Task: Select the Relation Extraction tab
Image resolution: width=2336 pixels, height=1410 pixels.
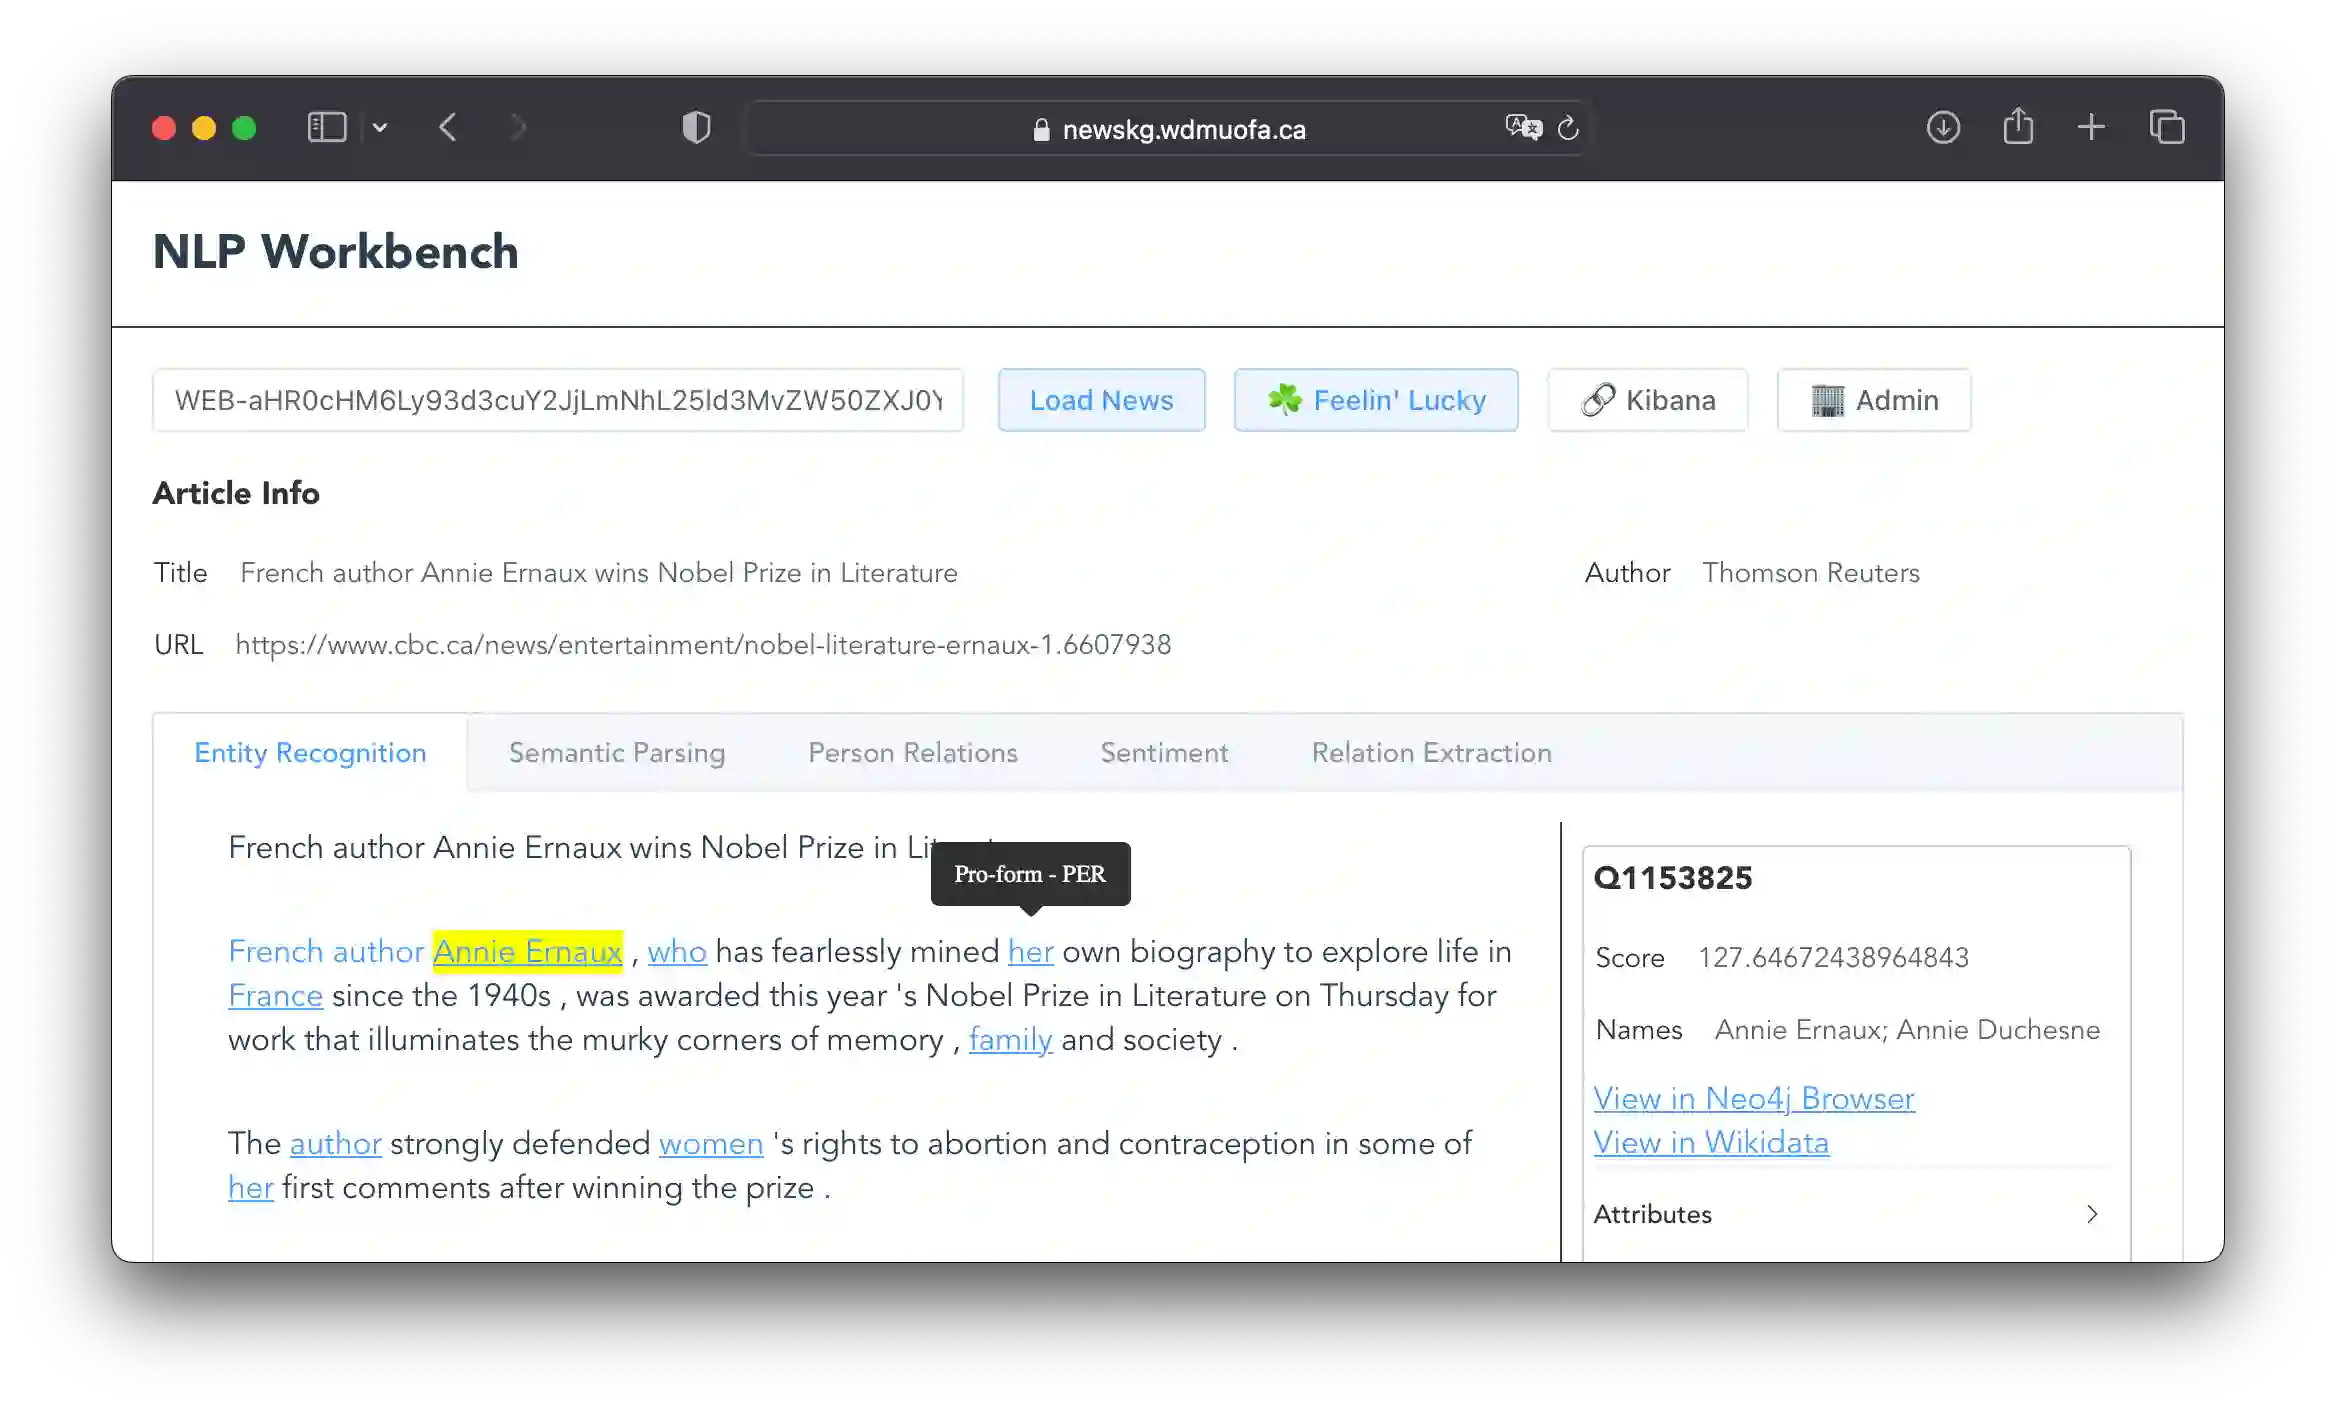Action: pos(1431,753)
